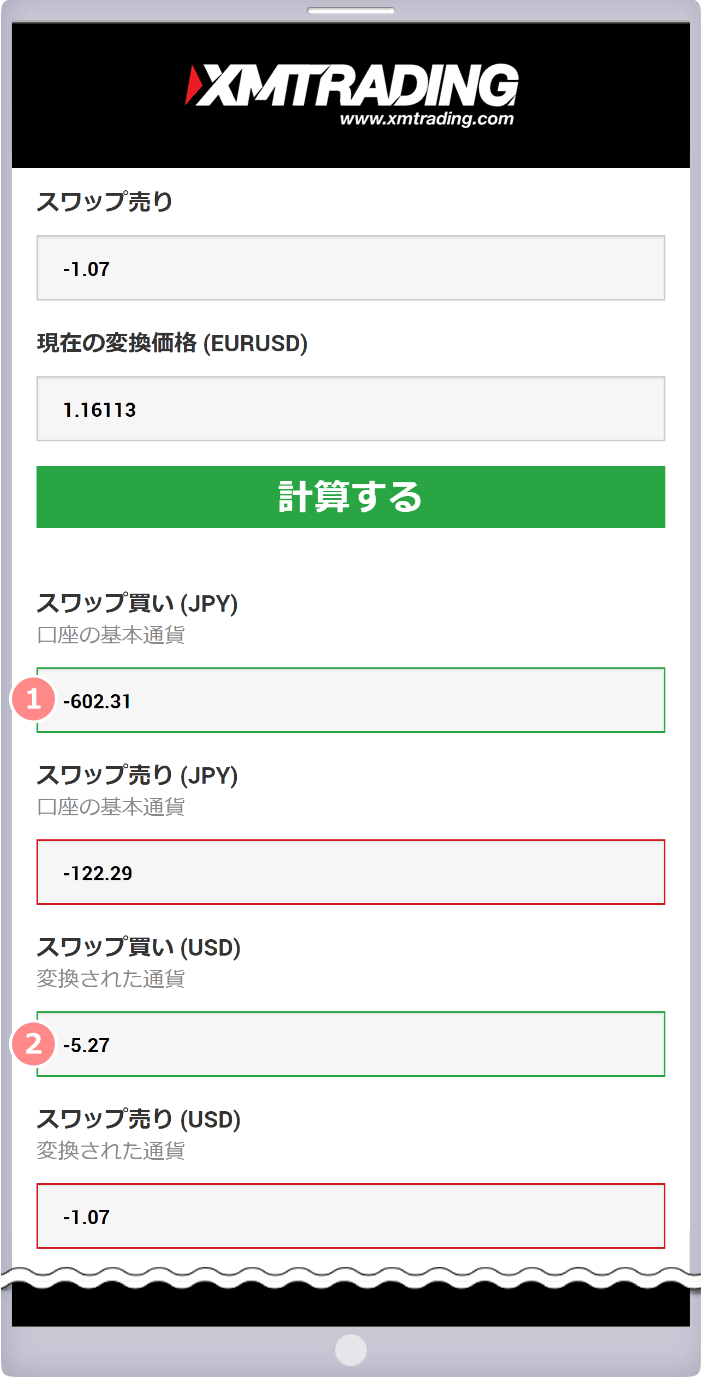Select the EURUSD conversion price field showing 1.16113
Image resolution: width=701 pixels, height=1377 pixels.
click(350, 409)
